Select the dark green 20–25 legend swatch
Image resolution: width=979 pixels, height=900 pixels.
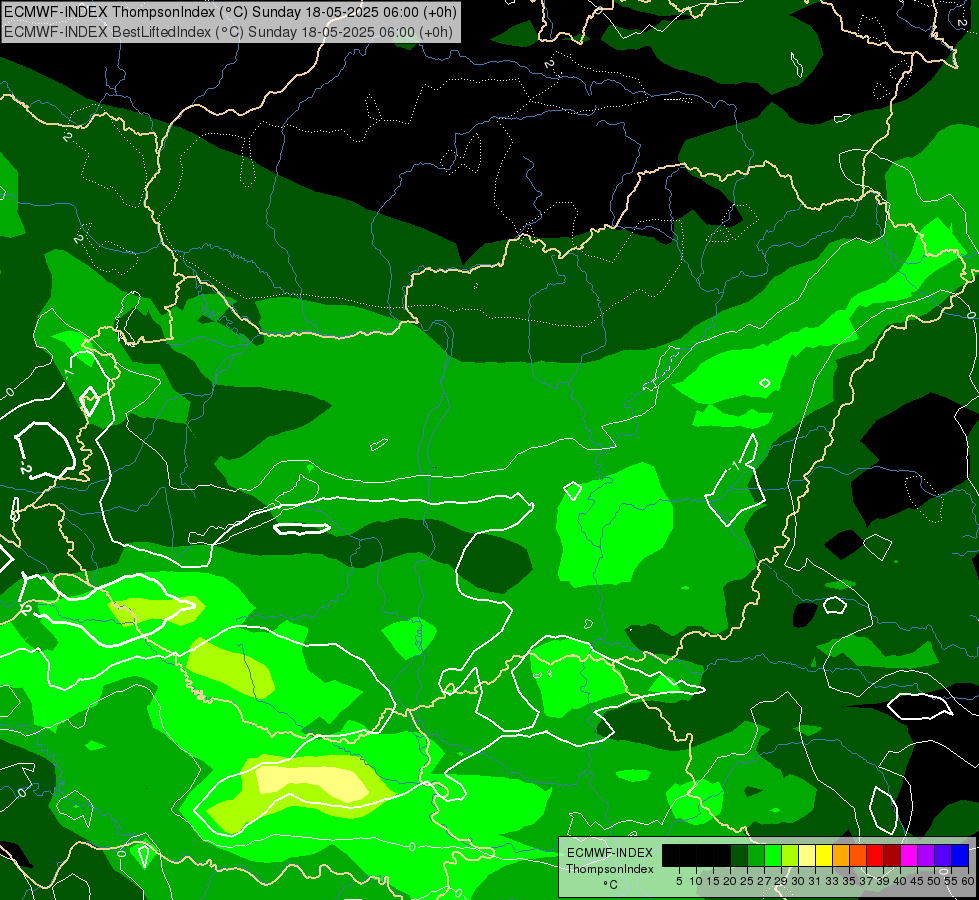739,856
